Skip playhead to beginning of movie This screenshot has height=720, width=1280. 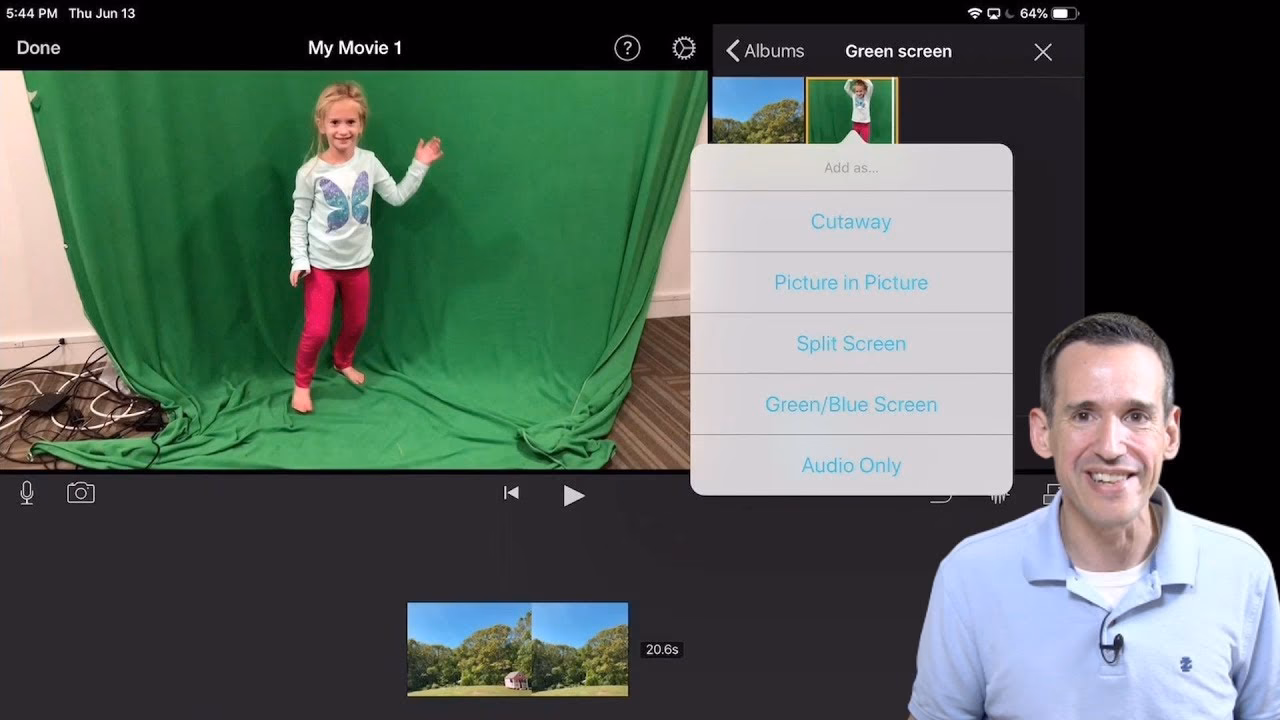coord(510,492)
